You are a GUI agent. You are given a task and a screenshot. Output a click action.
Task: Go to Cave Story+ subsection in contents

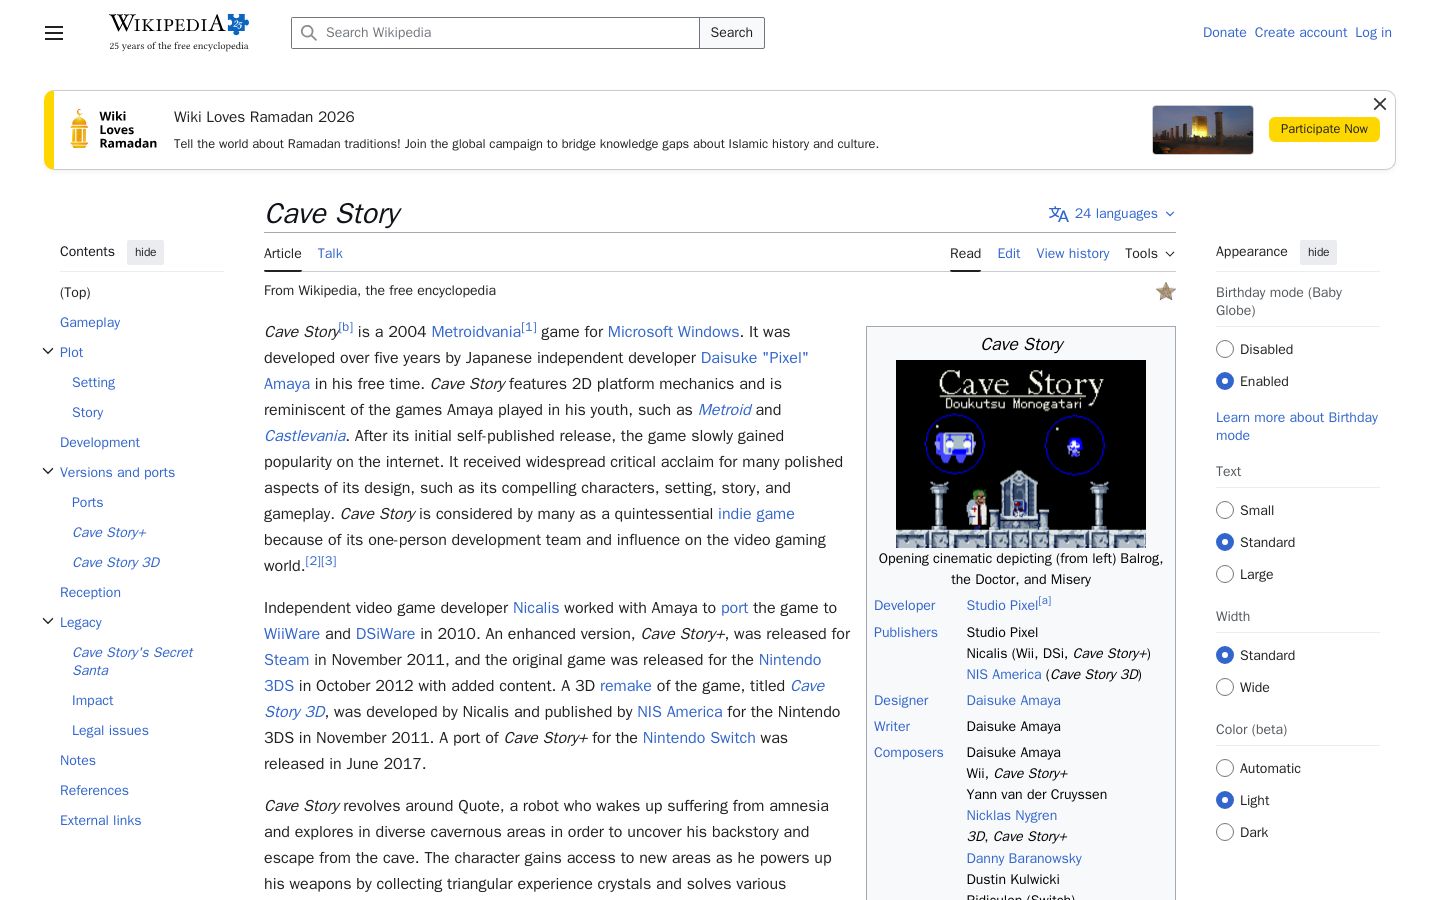[109, 532]
